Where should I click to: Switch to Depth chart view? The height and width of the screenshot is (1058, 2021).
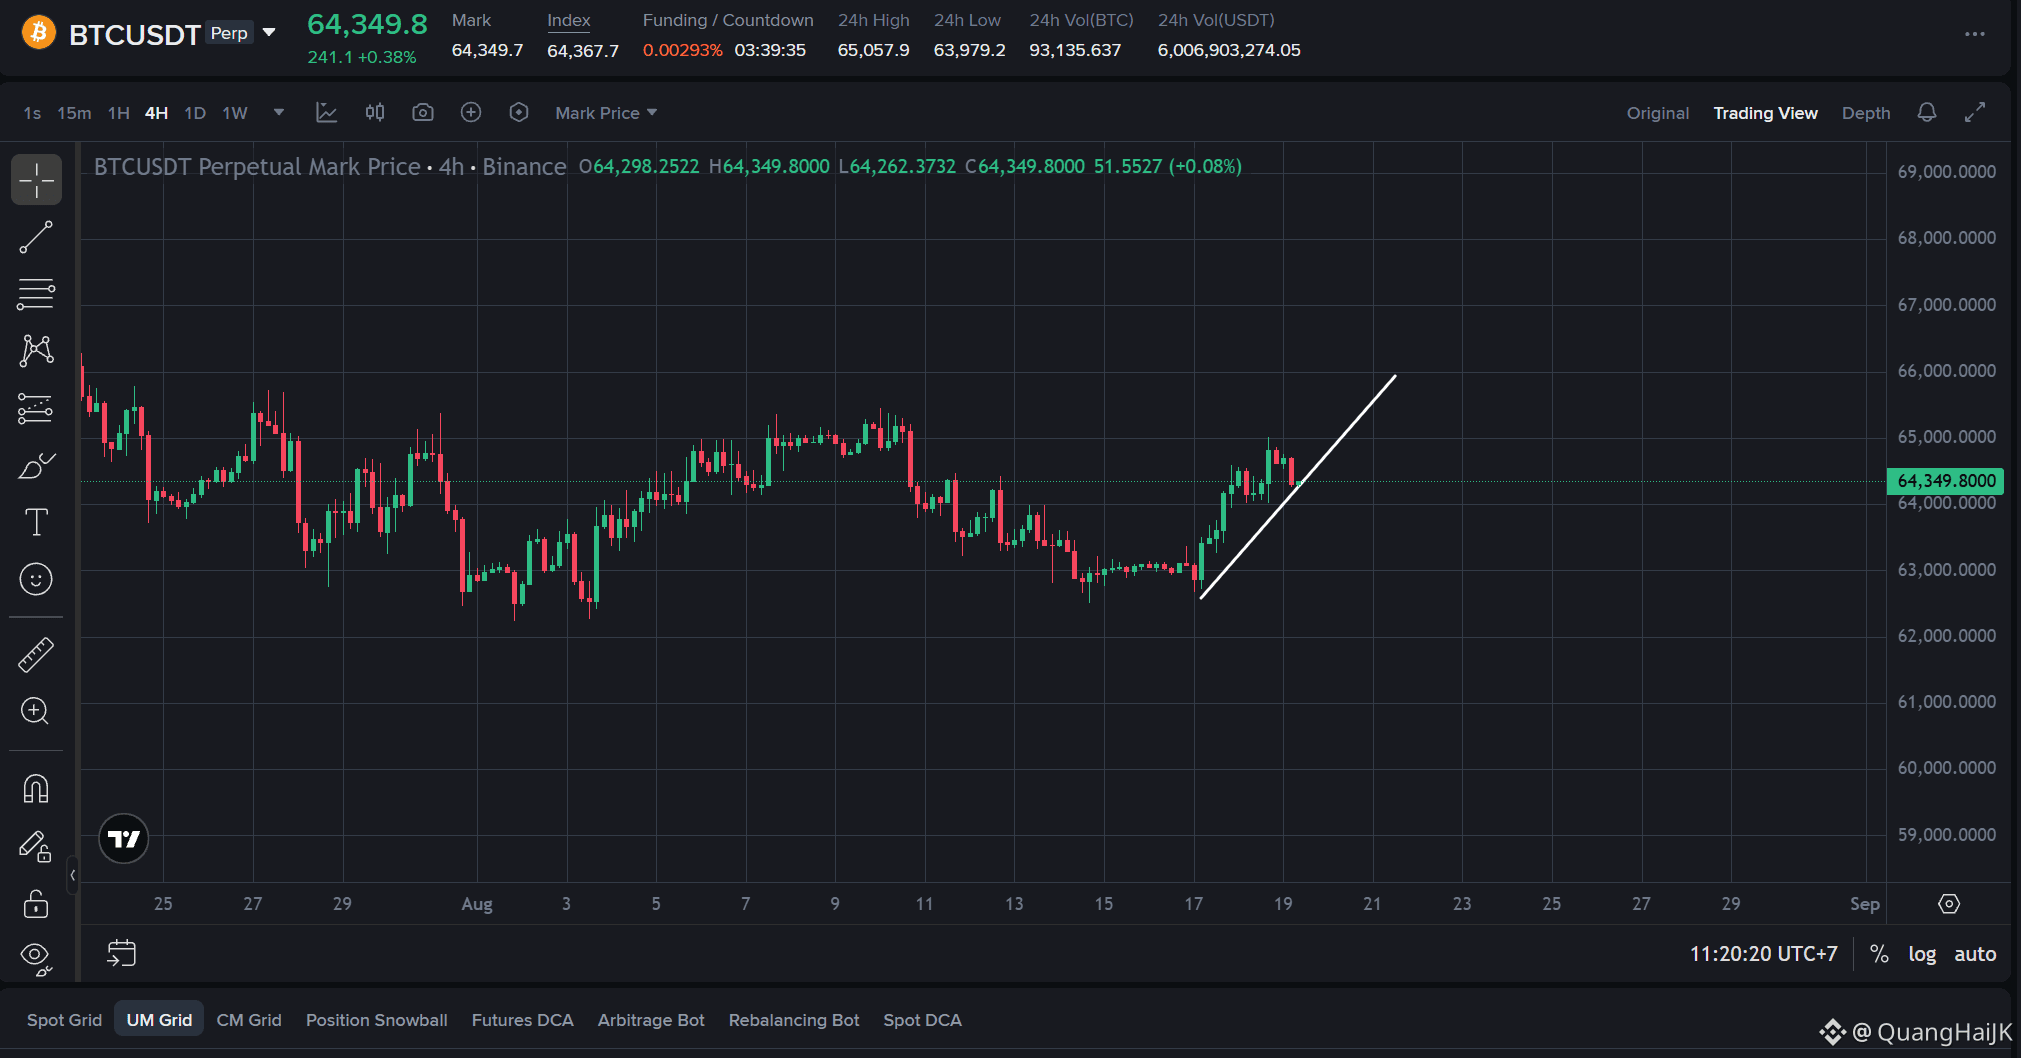click(1866, 113)
